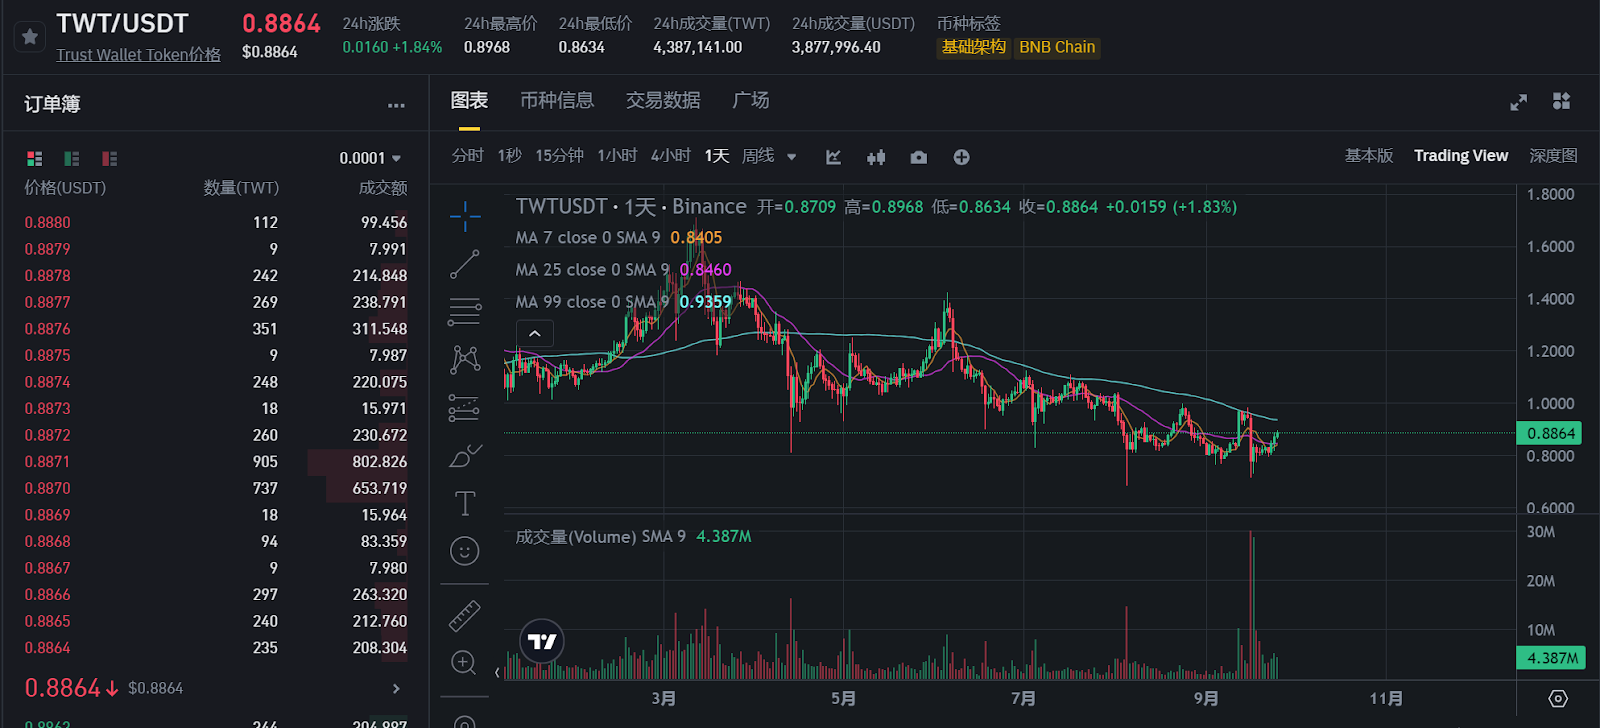Click TWTUSDT symbol title on chart
The height and width of the screenshot is (728, 1600).
pos(561,207)
